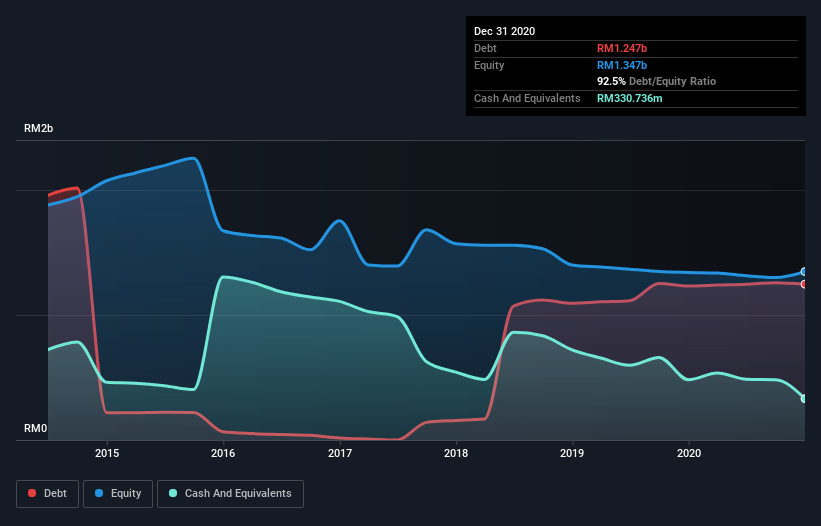Click the 2015 axis label

(107, 453)
